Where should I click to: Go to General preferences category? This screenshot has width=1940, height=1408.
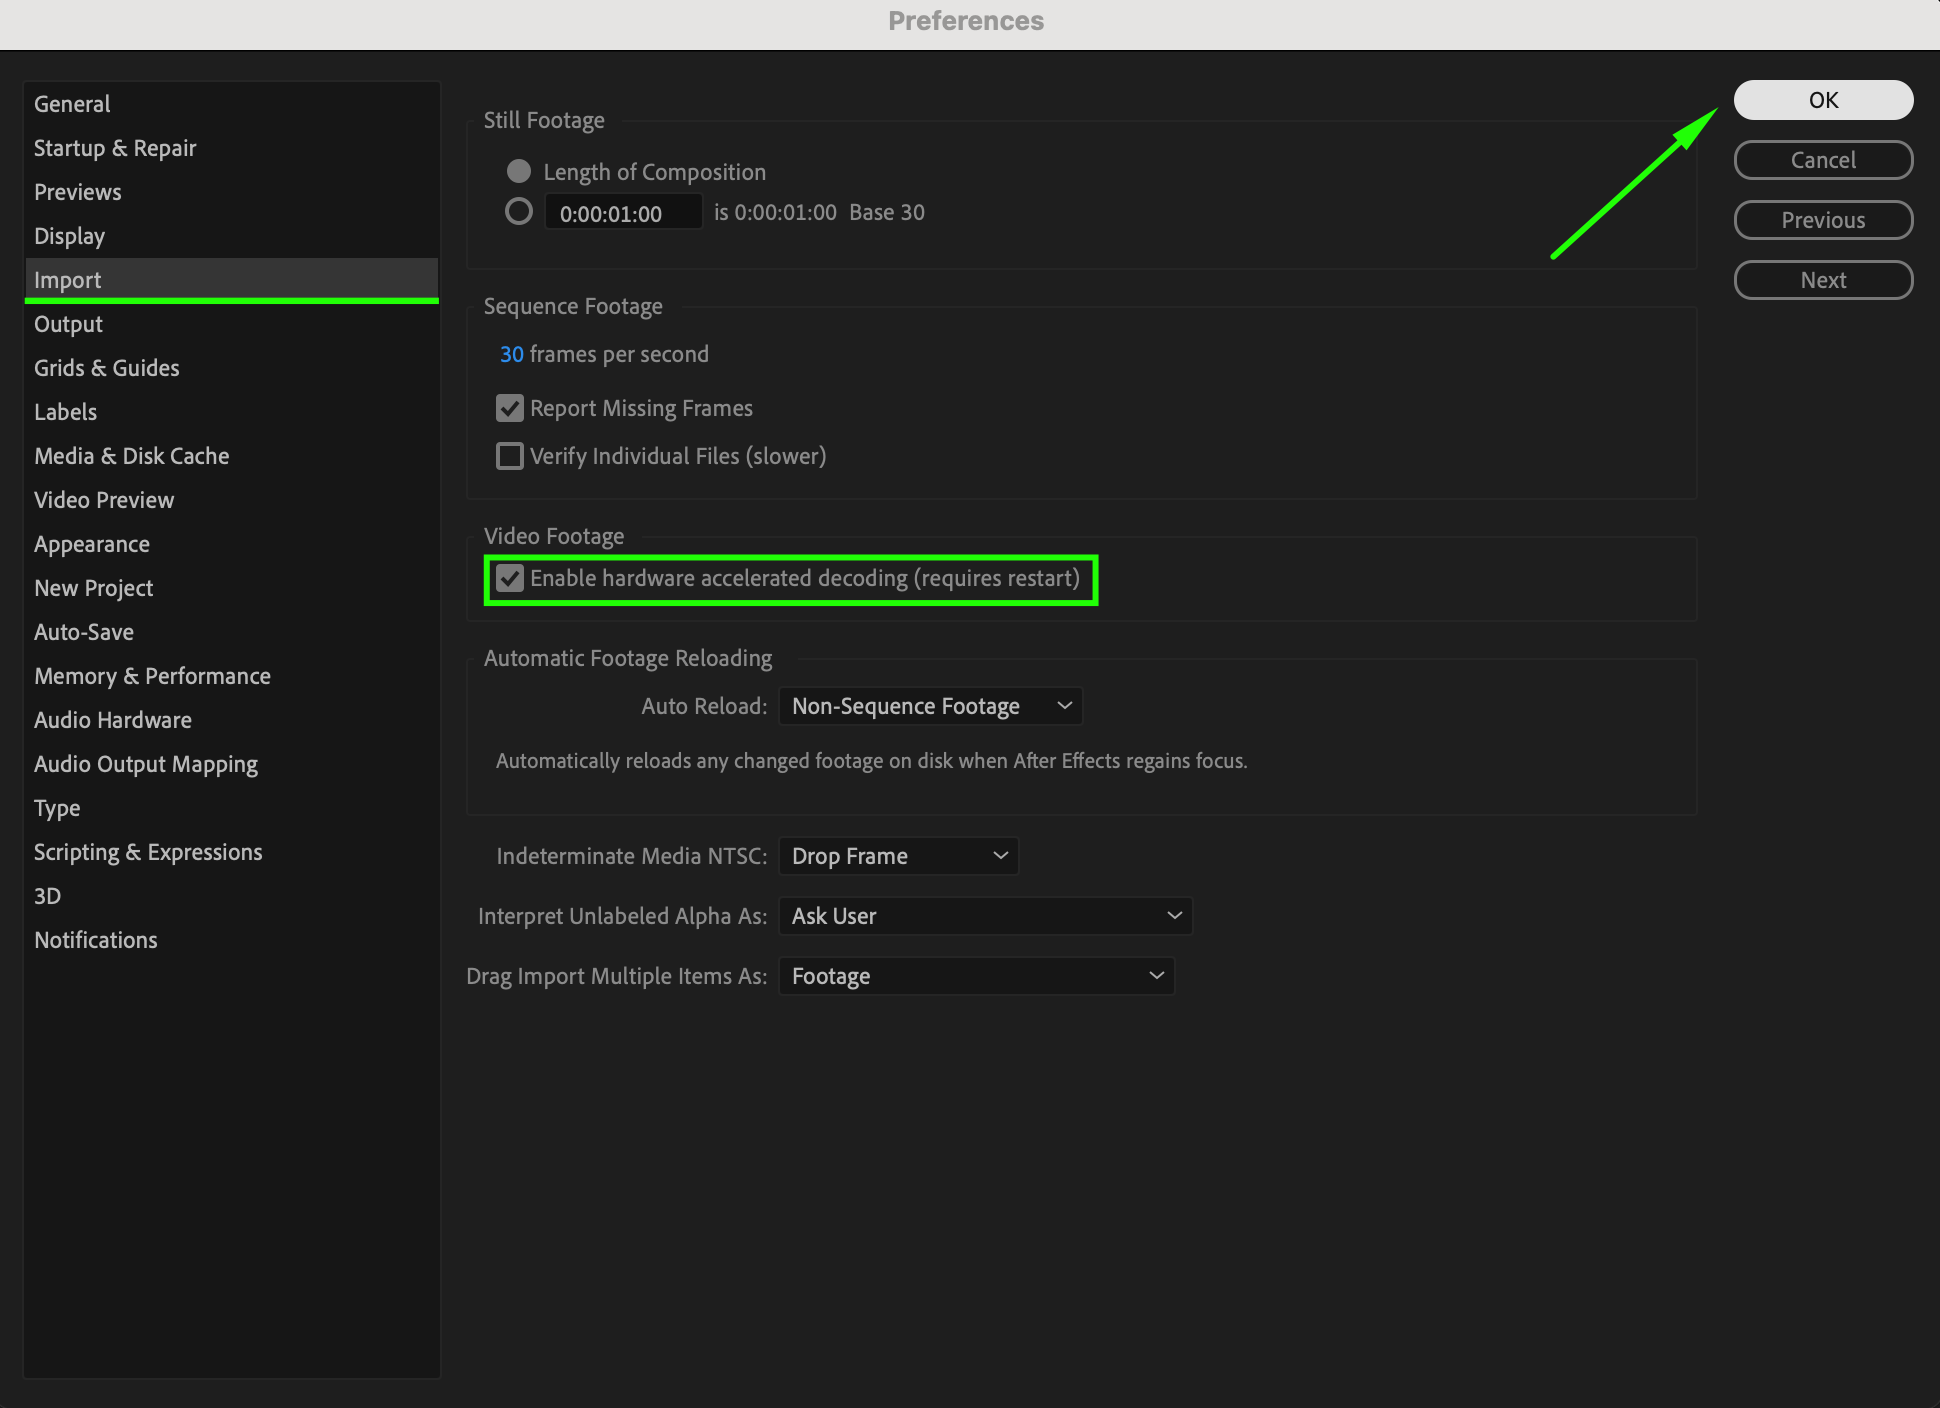pyautogui.click(x=72, y=104)
